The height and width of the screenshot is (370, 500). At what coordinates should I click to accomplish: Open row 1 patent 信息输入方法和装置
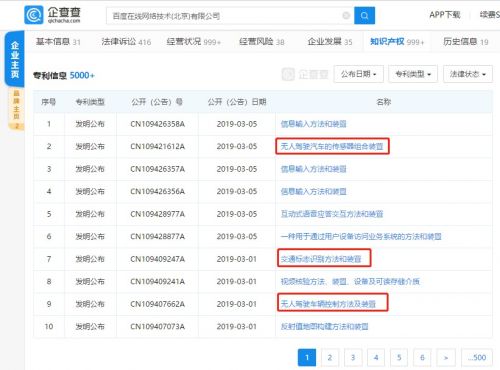pos(313,124)
